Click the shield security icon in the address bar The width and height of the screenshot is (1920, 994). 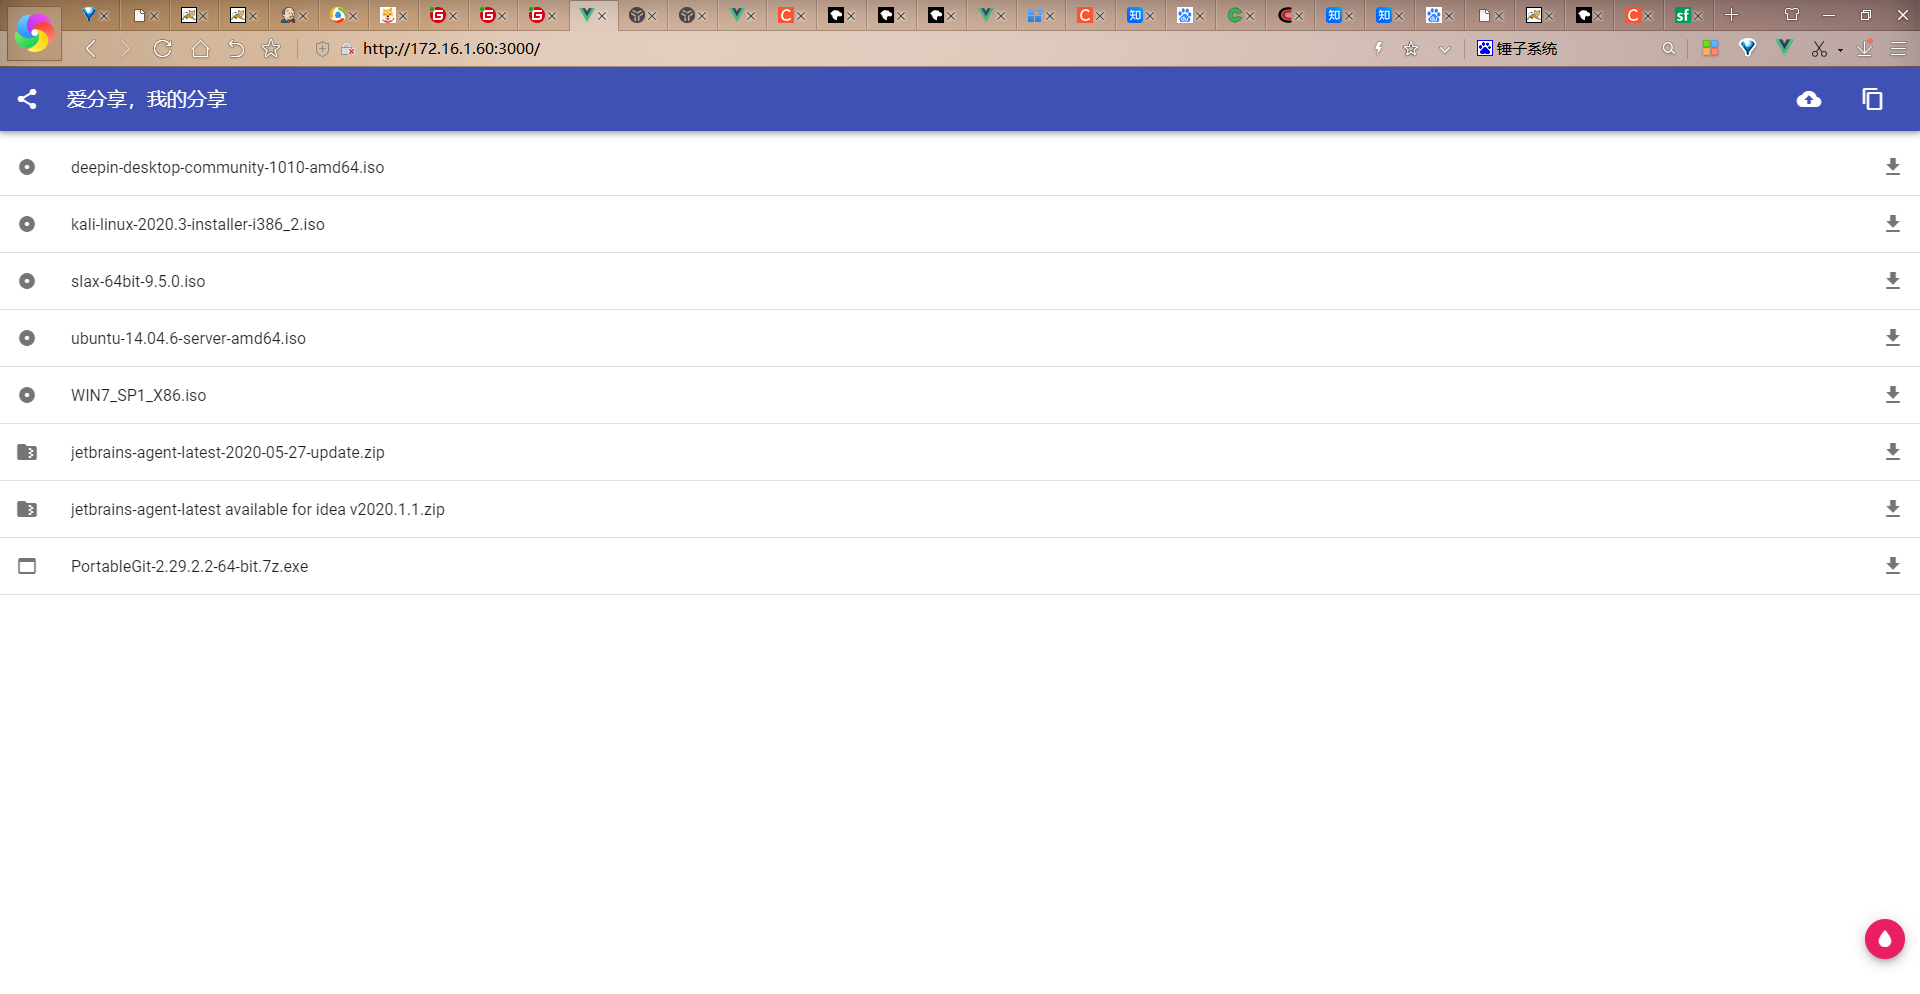click(x=322, y=49)
